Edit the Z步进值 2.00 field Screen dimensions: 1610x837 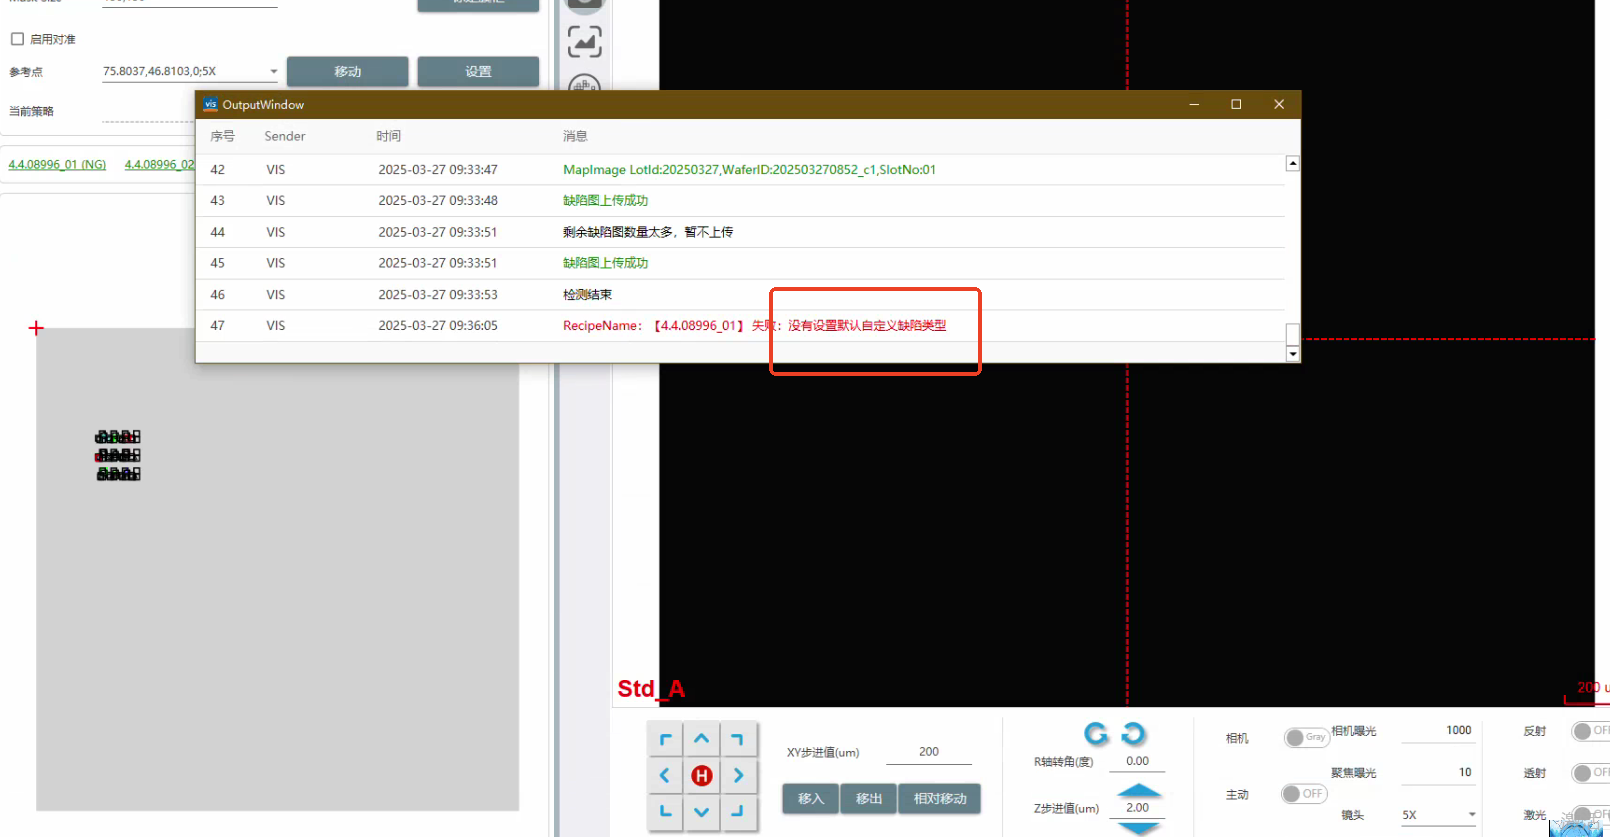click(x=1138, y=808)
